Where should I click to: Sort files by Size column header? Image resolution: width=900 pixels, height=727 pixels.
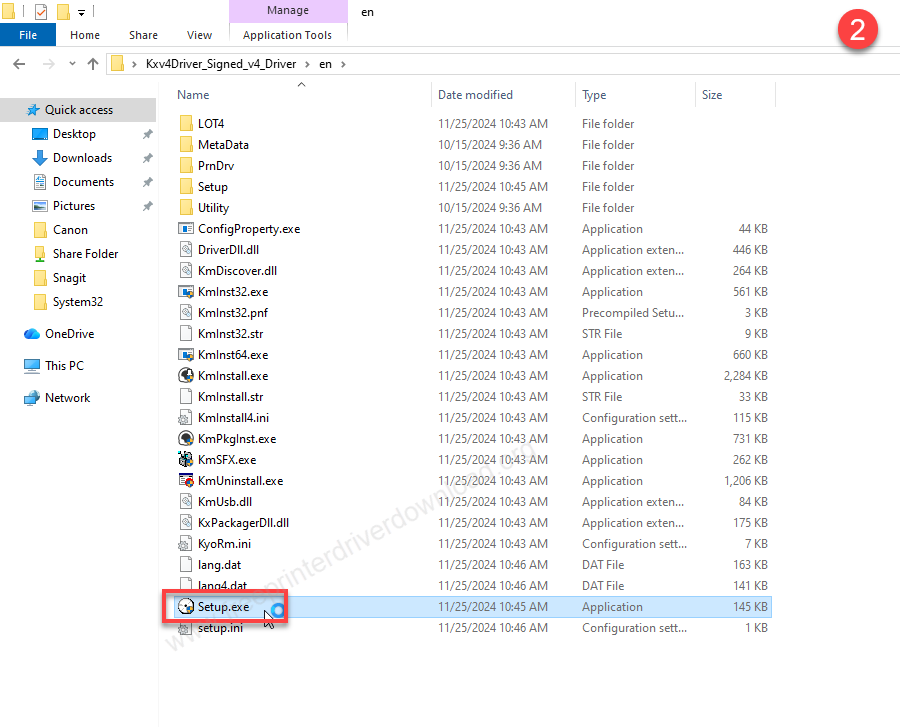click(712, 95)
